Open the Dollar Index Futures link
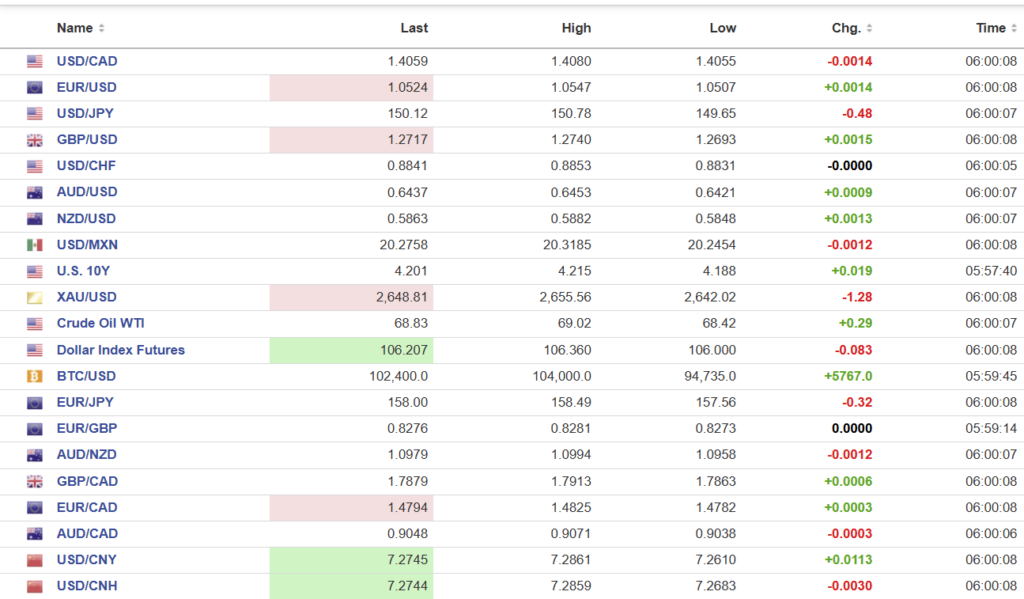This screenshot has height=599, width=1024. (120, 350)
